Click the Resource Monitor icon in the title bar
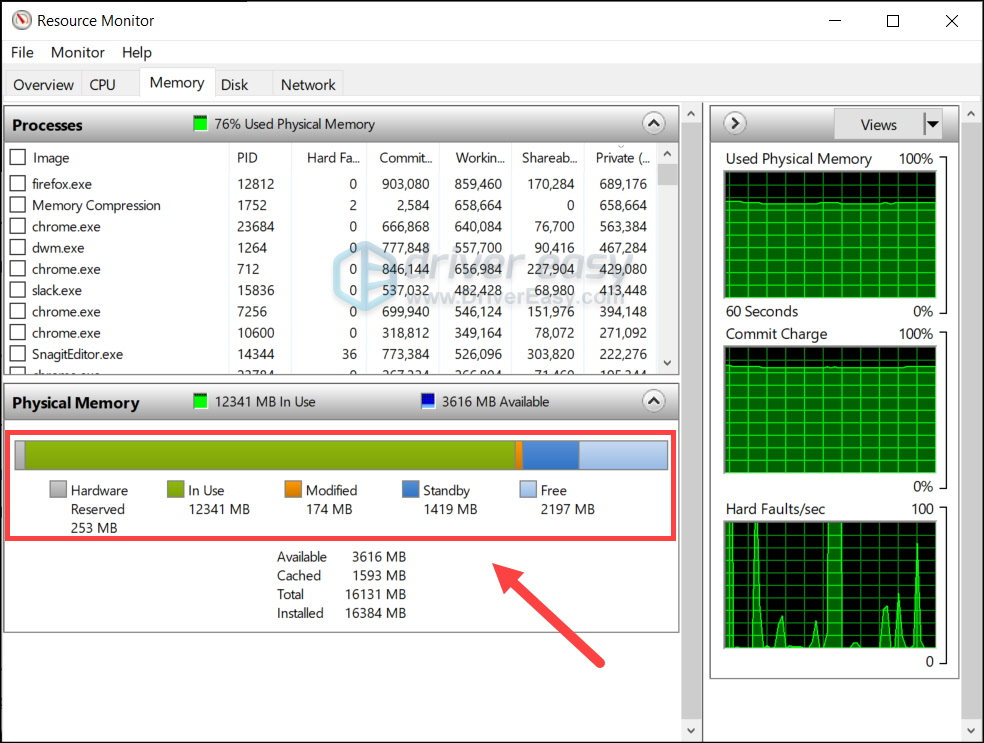The width and height of the screenshot is (984, 743). pyautogui.click(x=22, y=19)
